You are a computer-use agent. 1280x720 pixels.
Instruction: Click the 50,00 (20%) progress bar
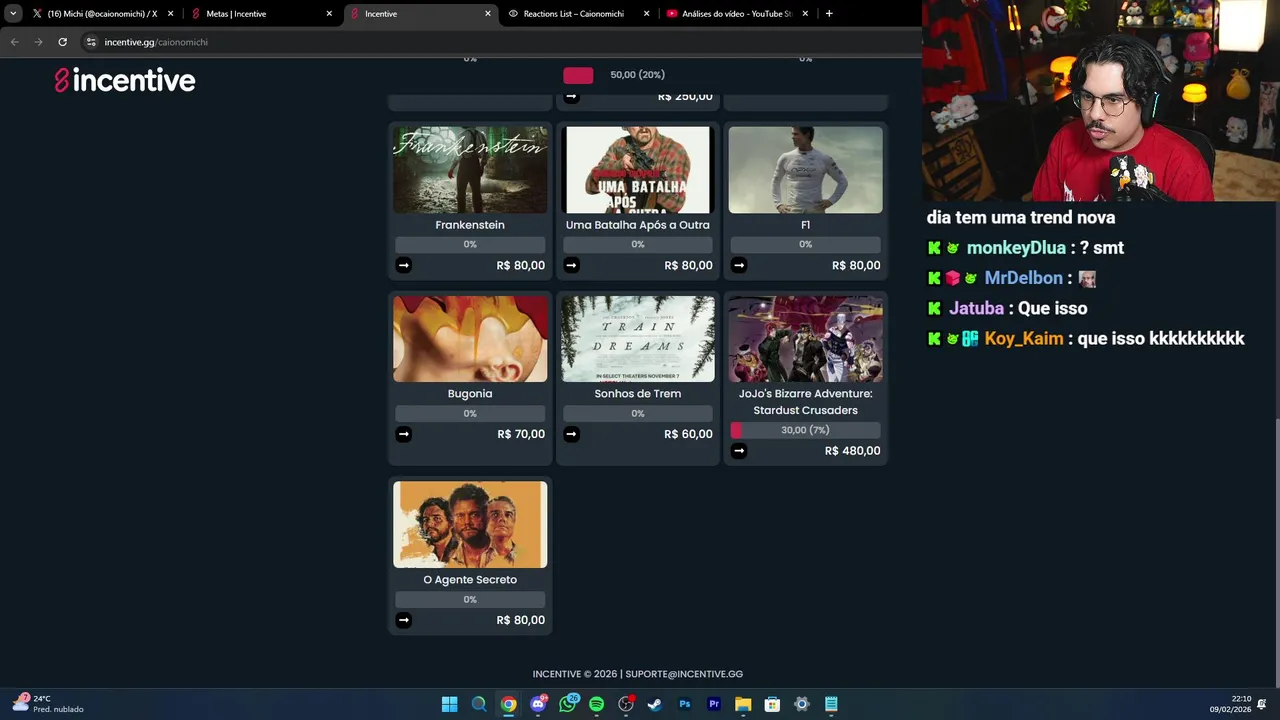(638, 75)
